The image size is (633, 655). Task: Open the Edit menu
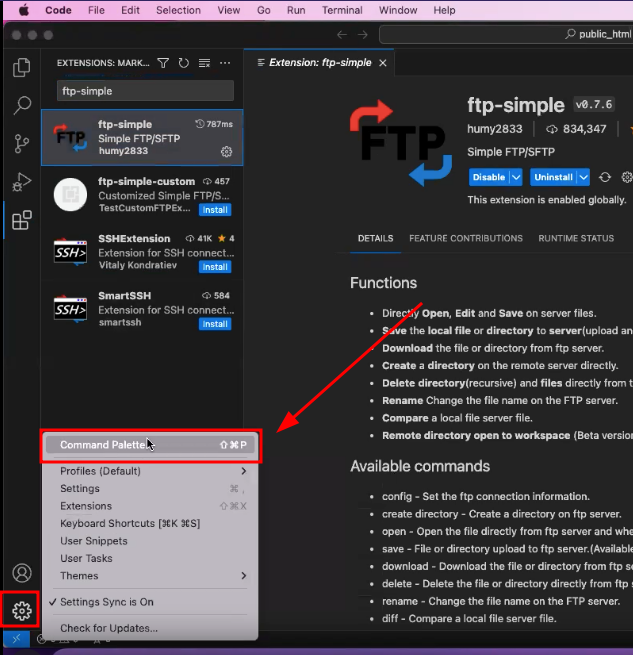click(130, 10)
